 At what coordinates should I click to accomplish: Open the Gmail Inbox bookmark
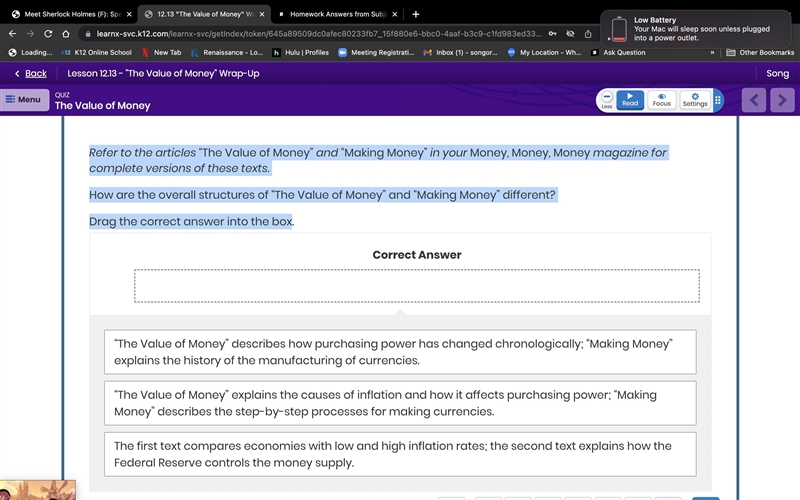[461, 52]
